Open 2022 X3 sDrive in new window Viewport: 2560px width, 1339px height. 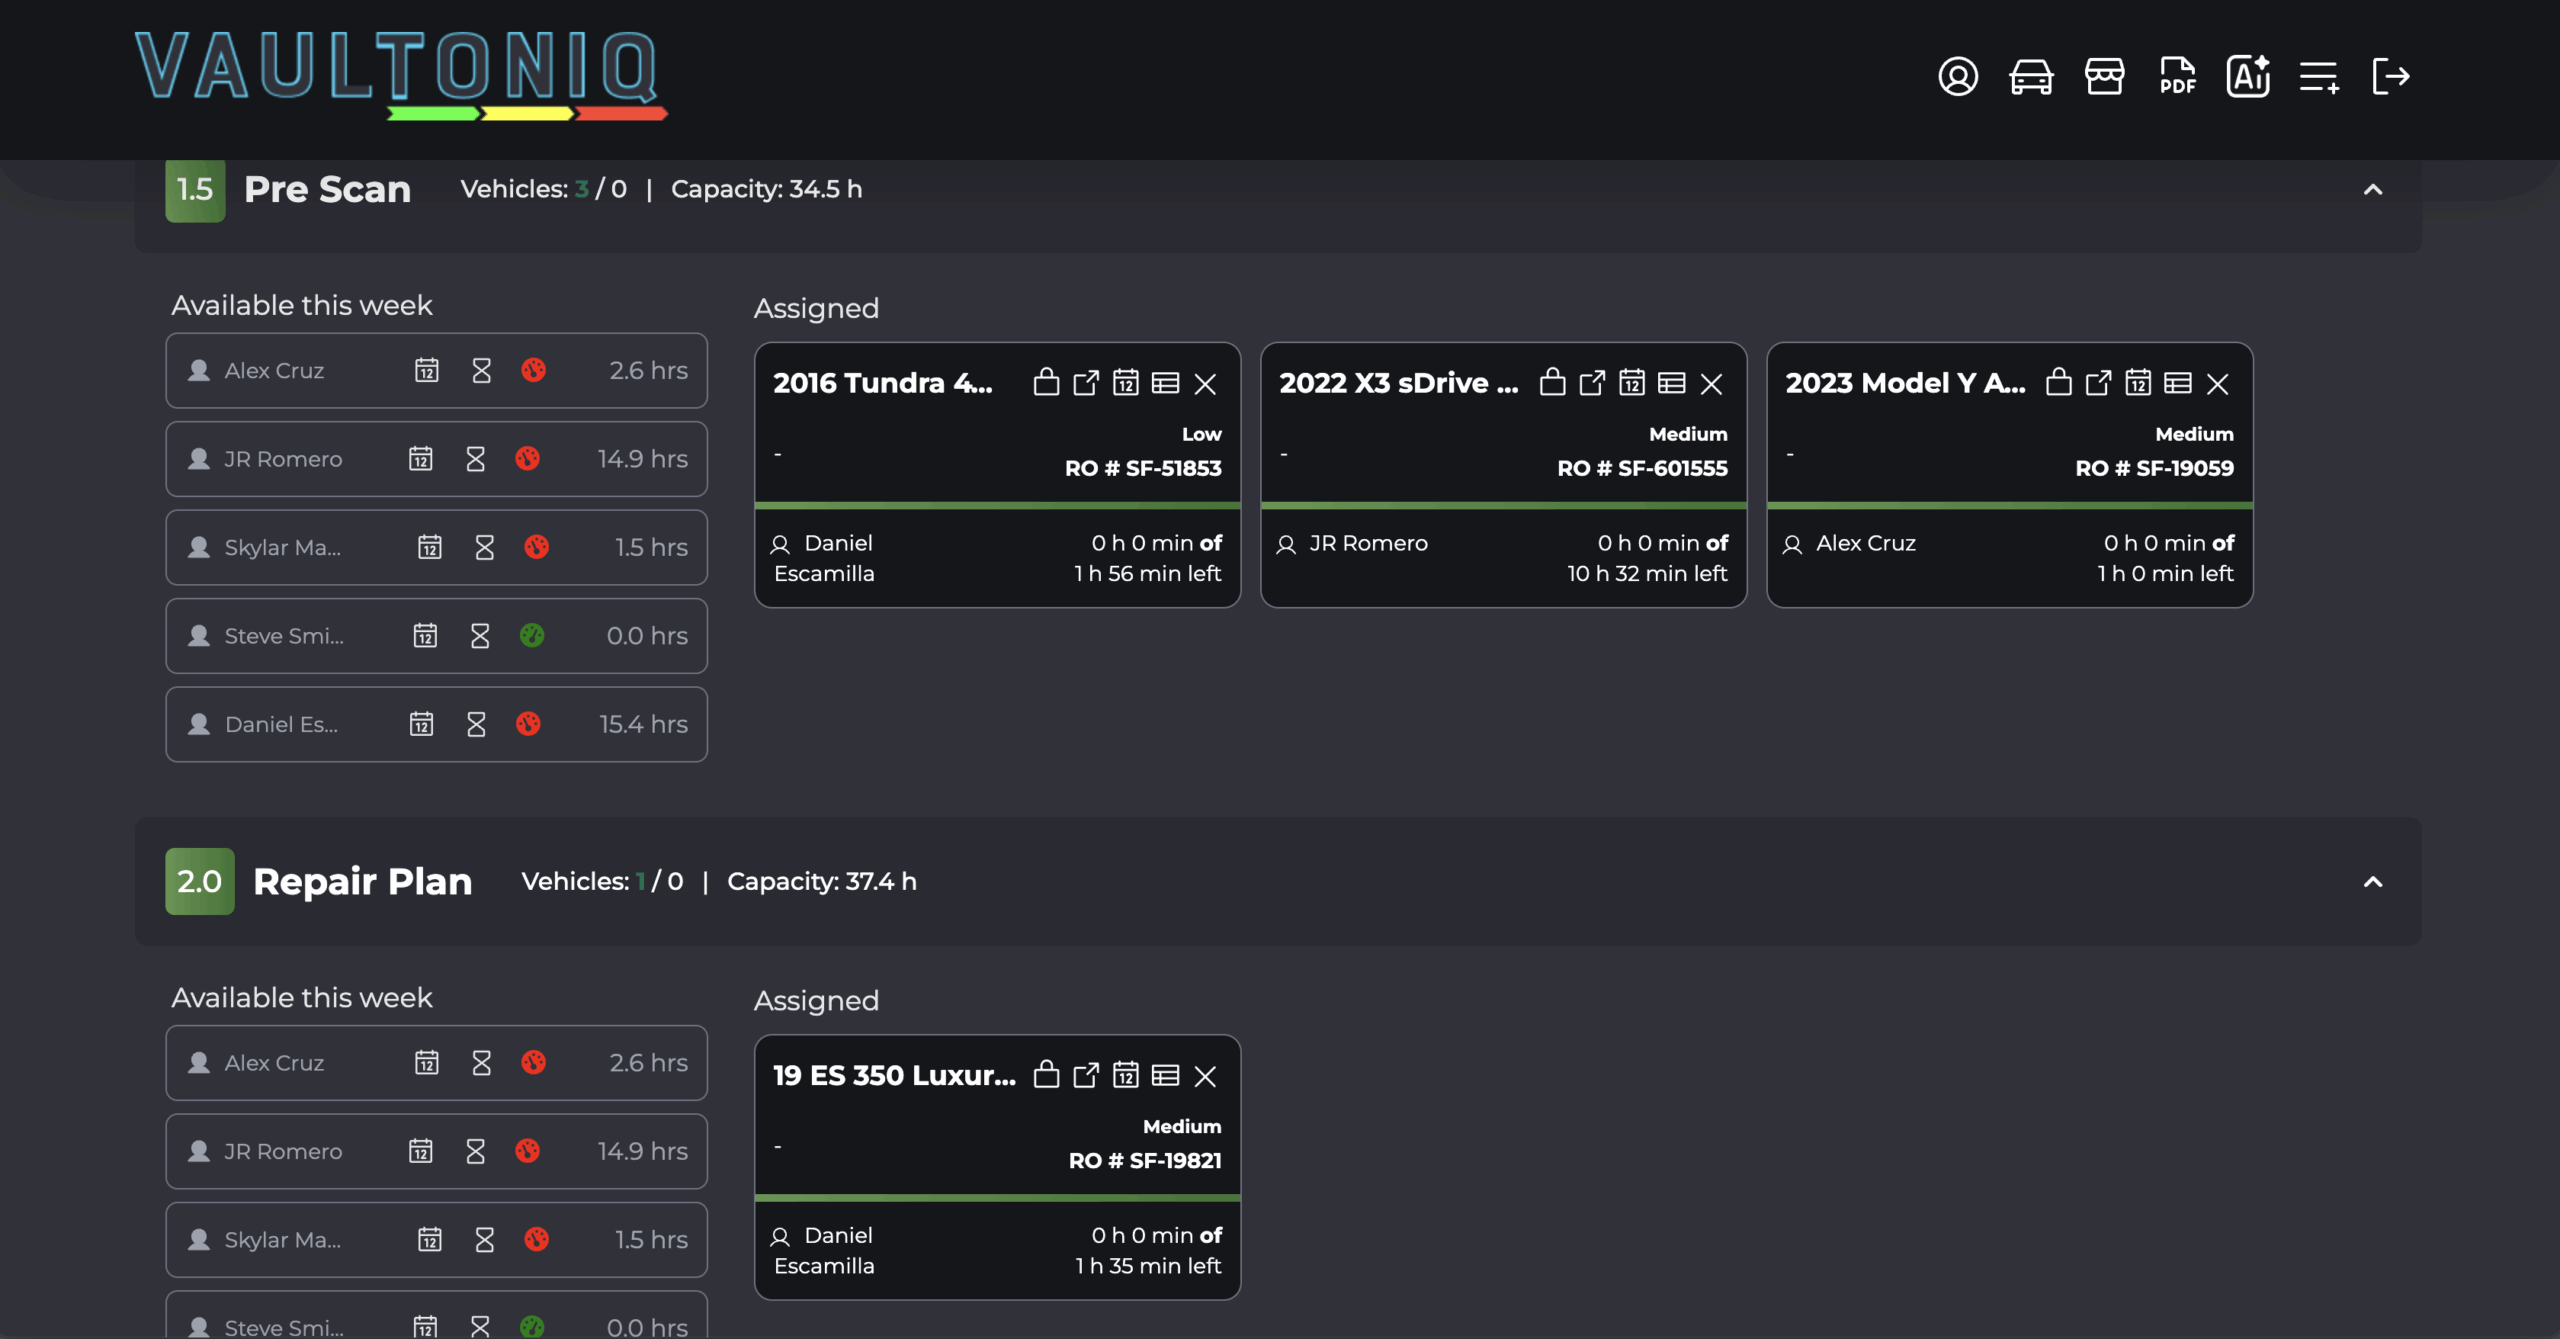coord(1592,383)
